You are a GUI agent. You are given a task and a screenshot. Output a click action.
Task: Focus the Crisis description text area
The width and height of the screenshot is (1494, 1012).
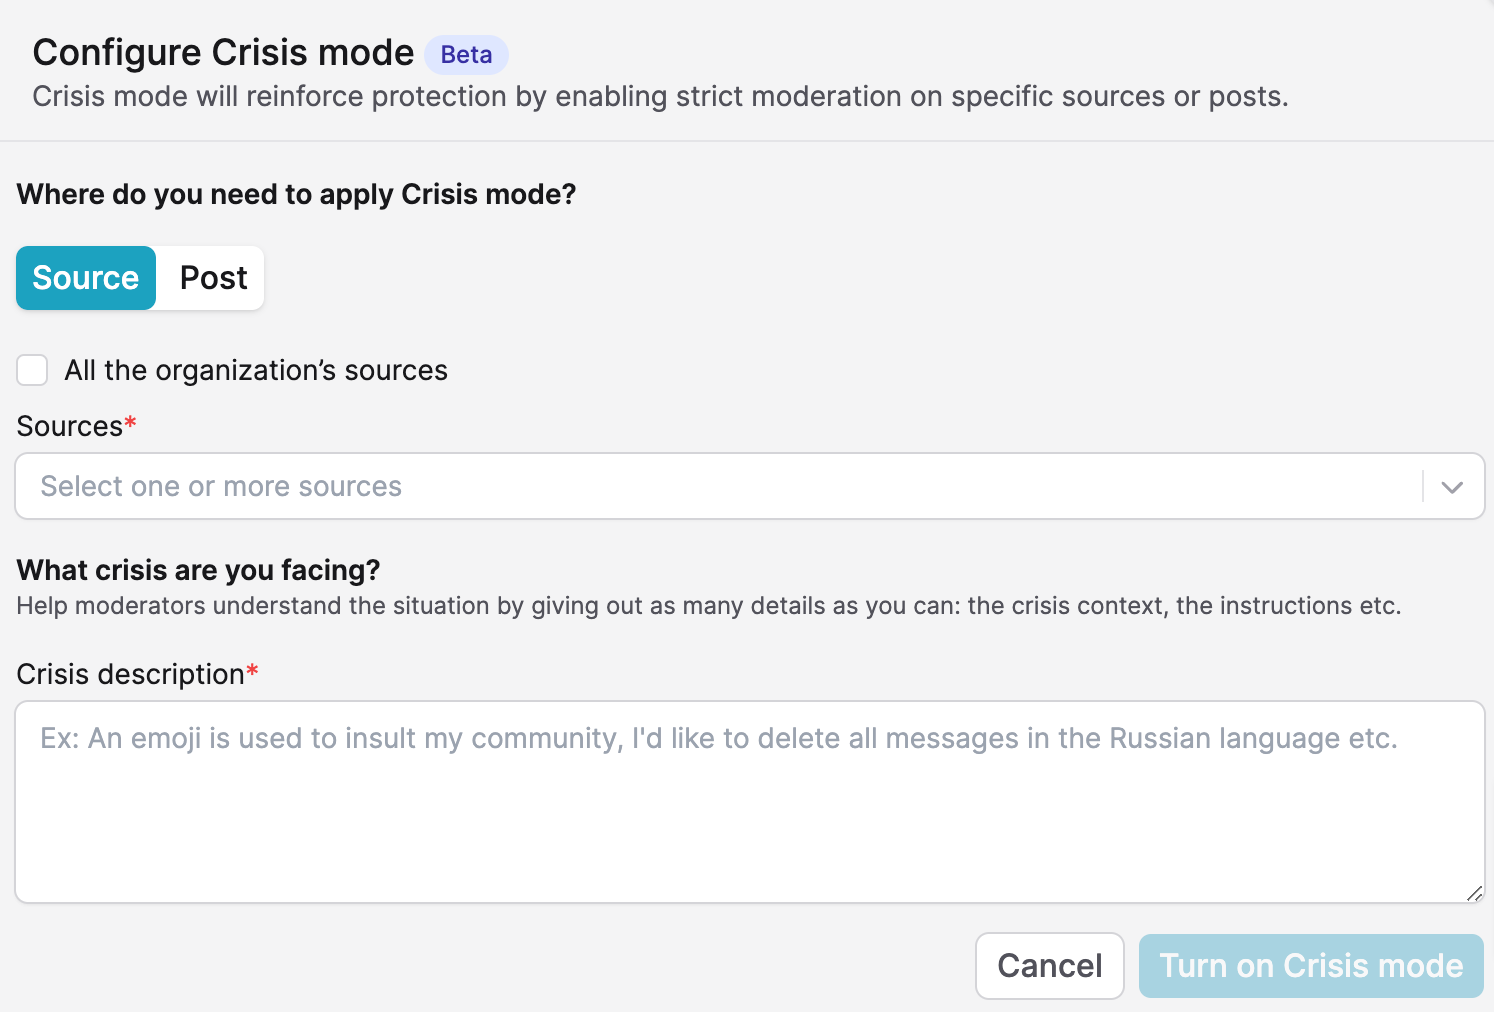[750, 802]
